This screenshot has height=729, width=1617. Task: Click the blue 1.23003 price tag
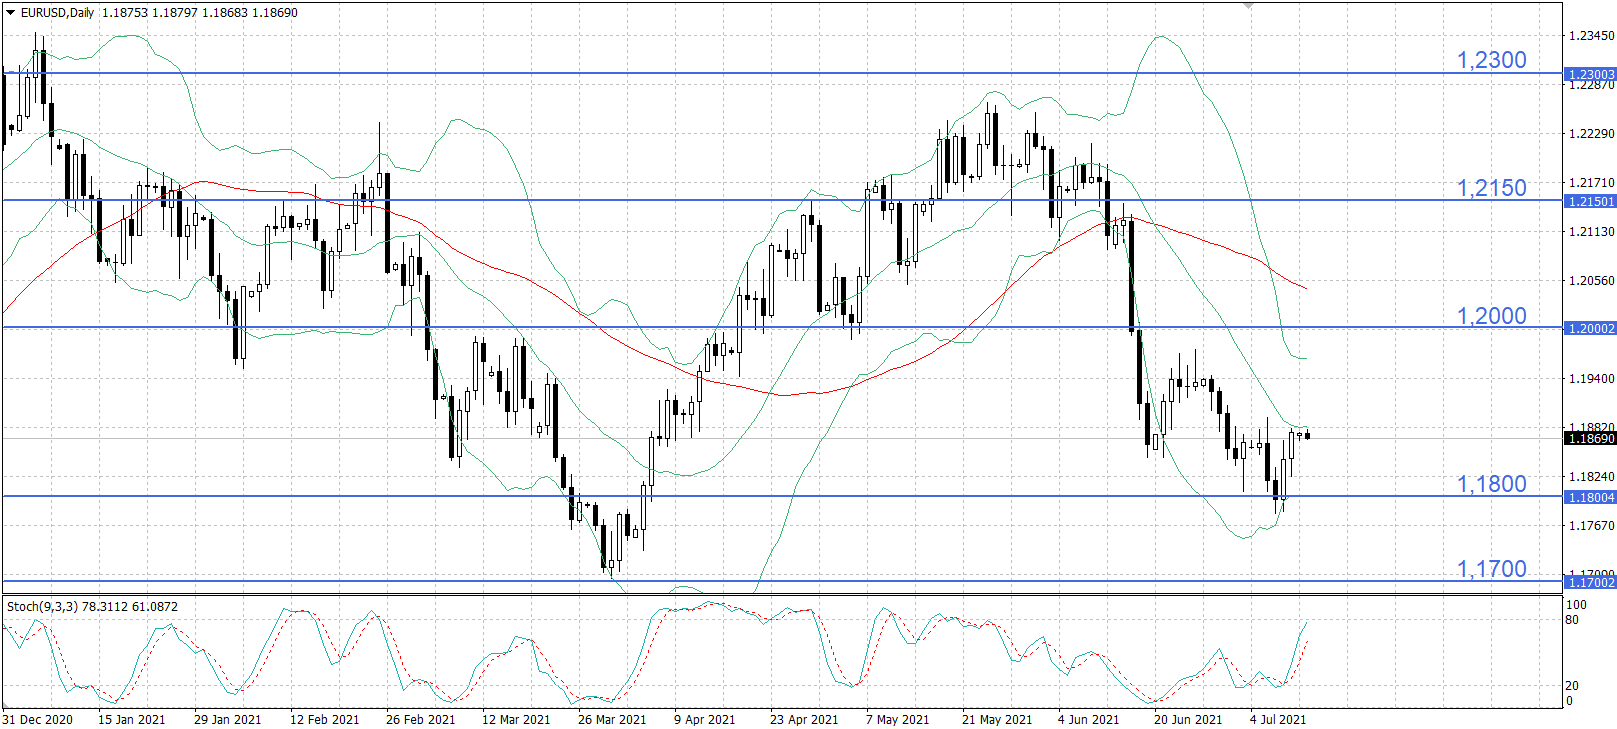click(1590, 74)
